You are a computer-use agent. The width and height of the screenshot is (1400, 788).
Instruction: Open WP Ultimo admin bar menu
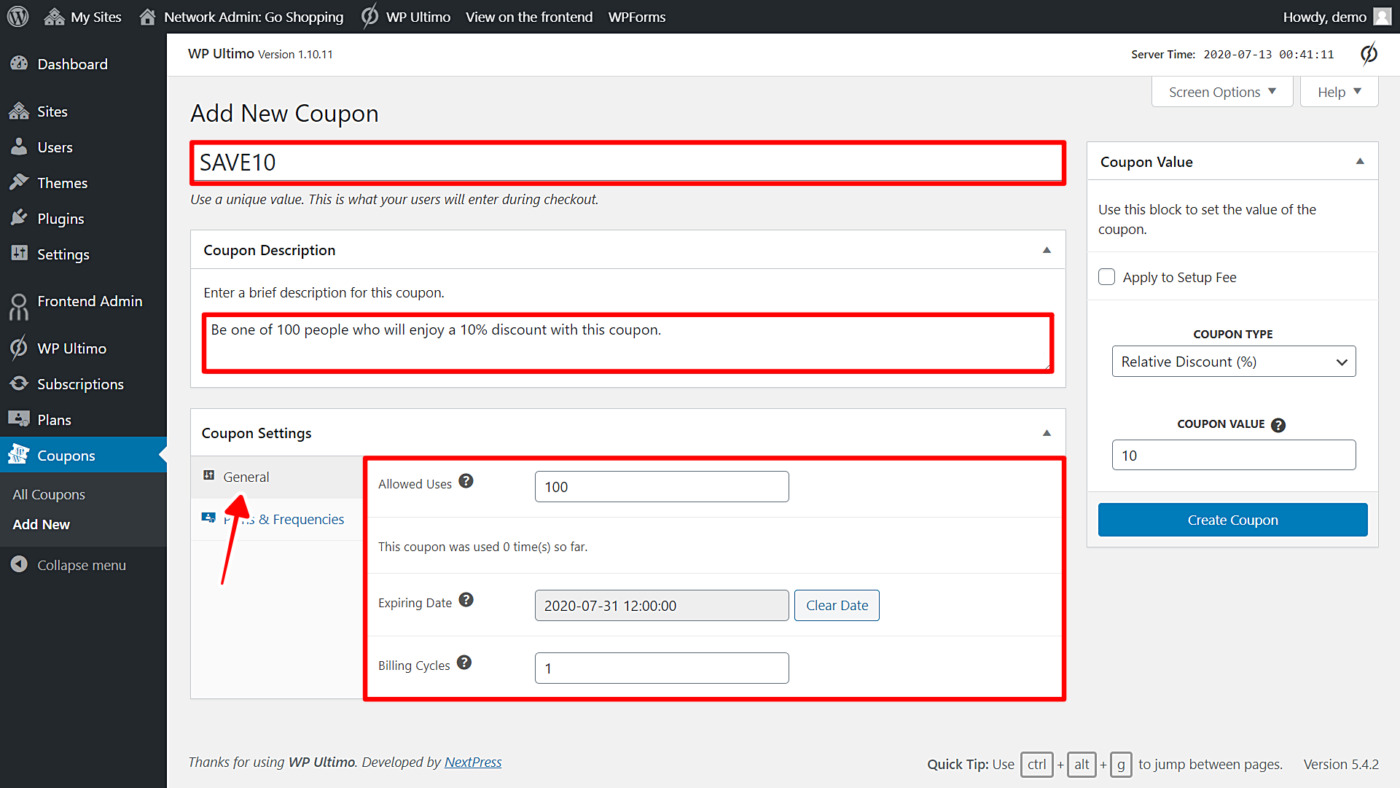click(405, 17)
